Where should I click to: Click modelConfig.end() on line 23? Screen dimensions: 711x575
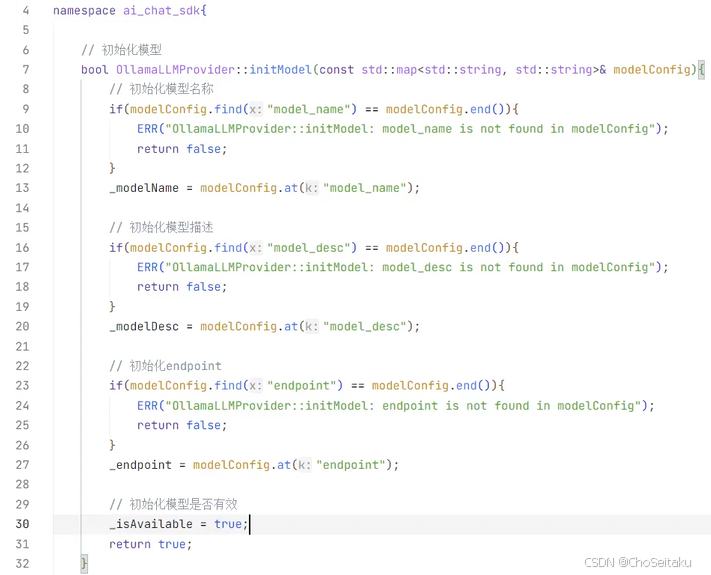[x=431, y=385]
